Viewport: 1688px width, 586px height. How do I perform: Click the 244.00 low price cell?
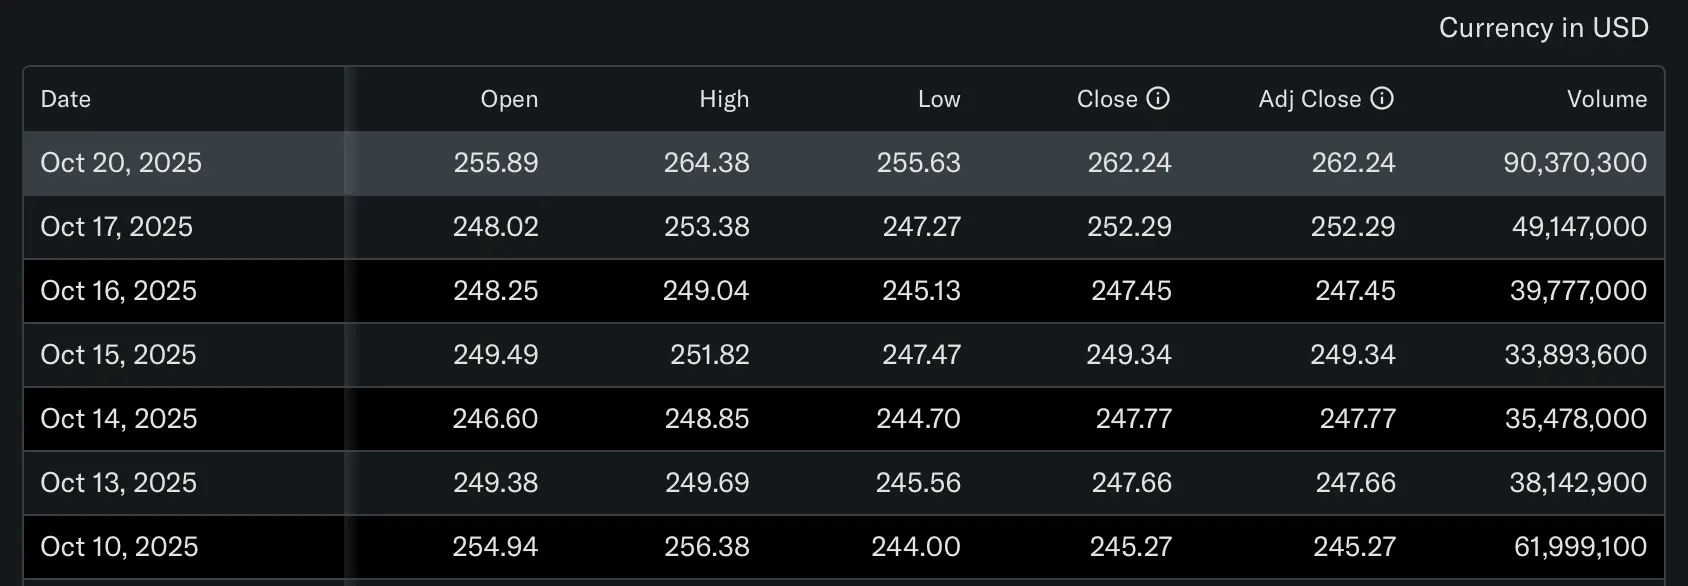click(x=915, y=547)
